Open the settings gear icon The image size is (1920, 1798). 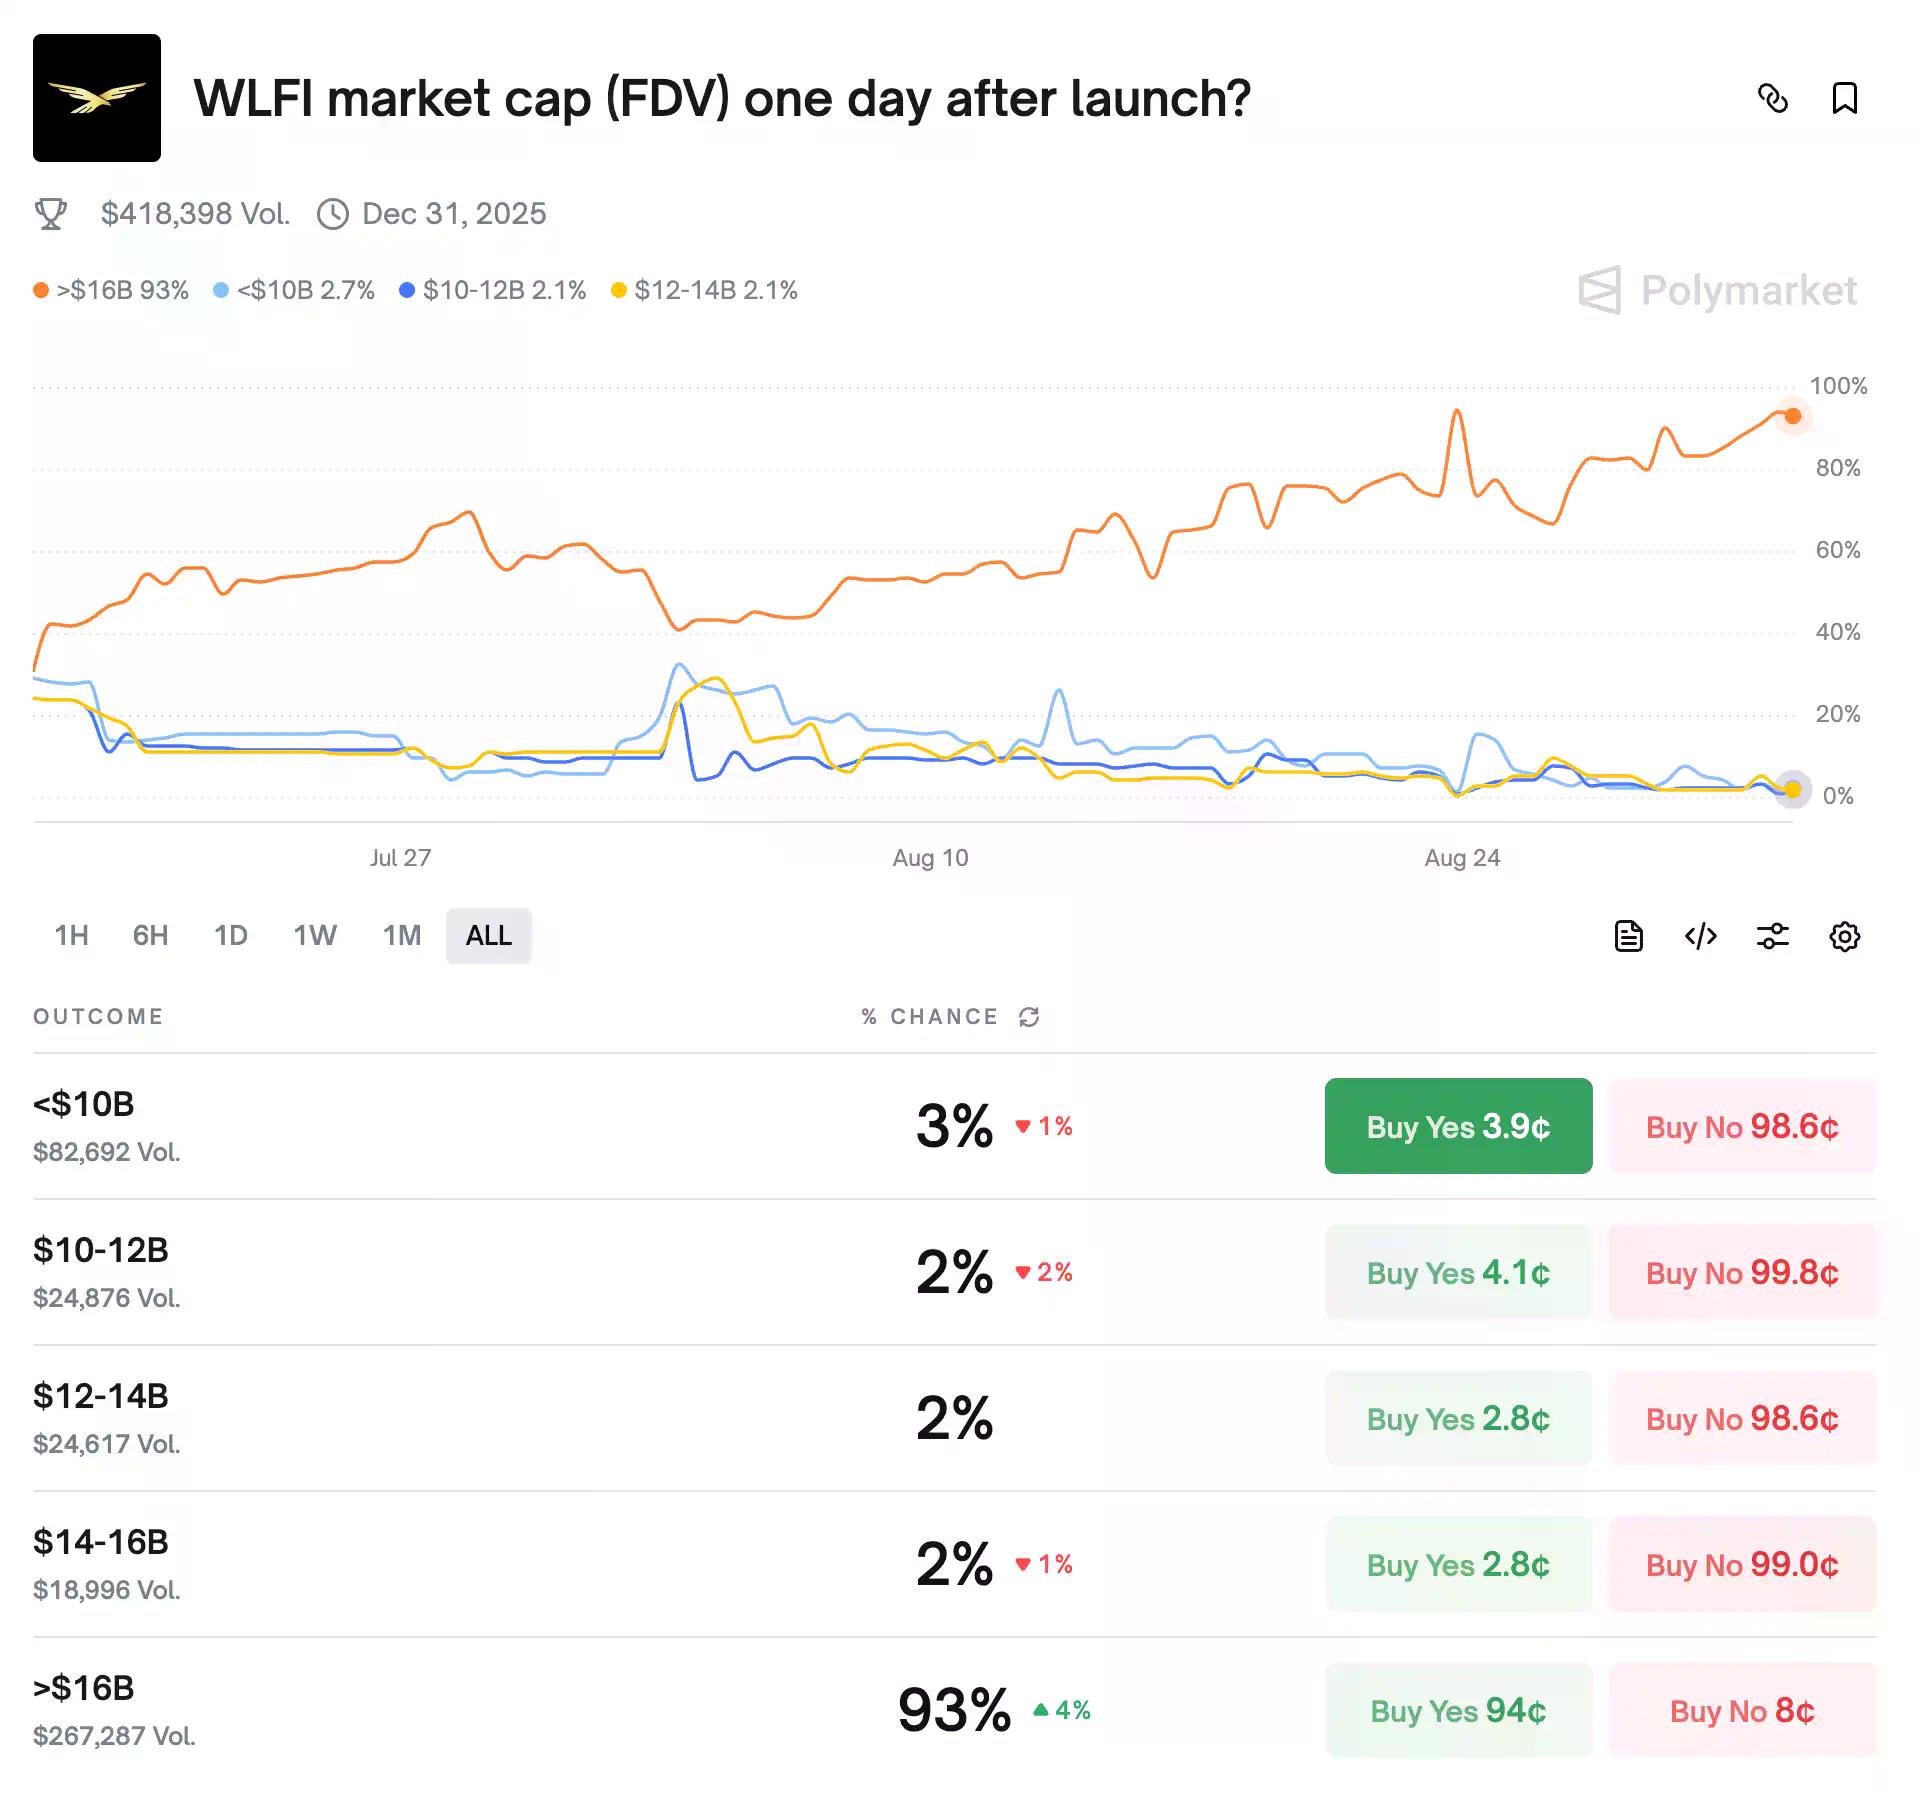(1845, 936)
